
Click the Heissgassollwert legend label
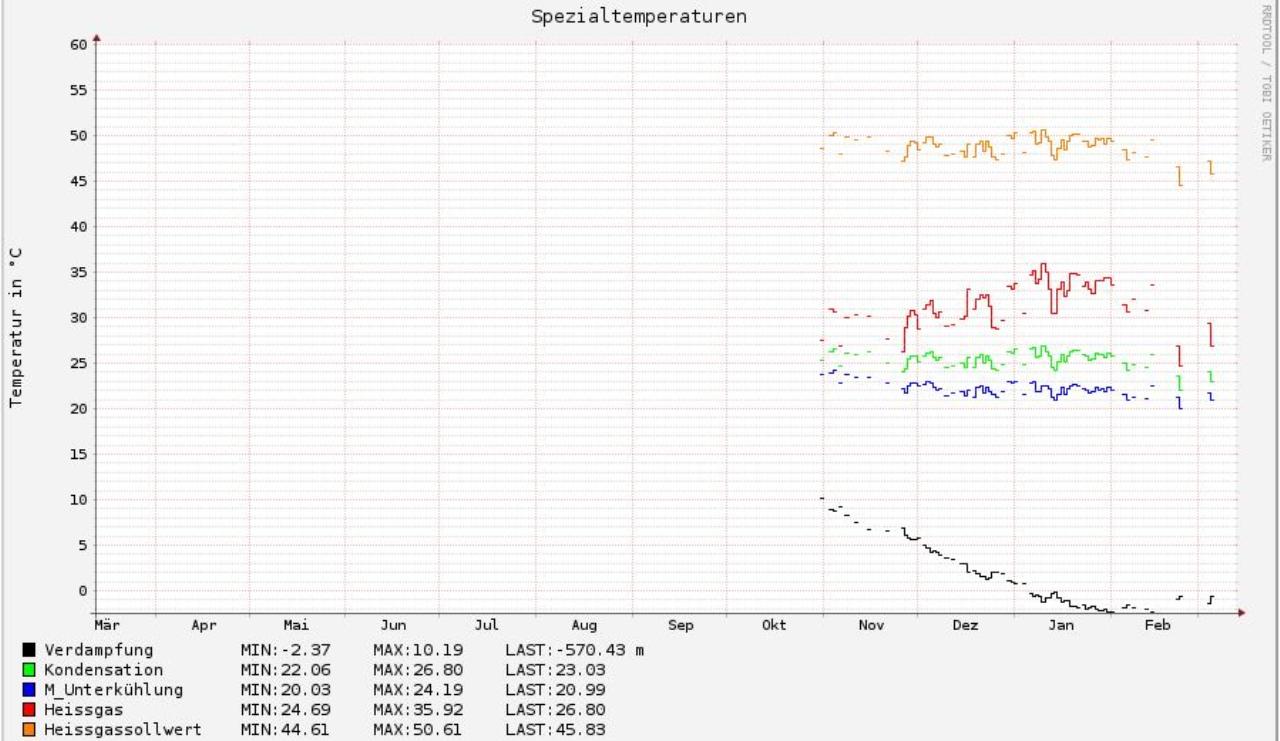click(123, 730)
